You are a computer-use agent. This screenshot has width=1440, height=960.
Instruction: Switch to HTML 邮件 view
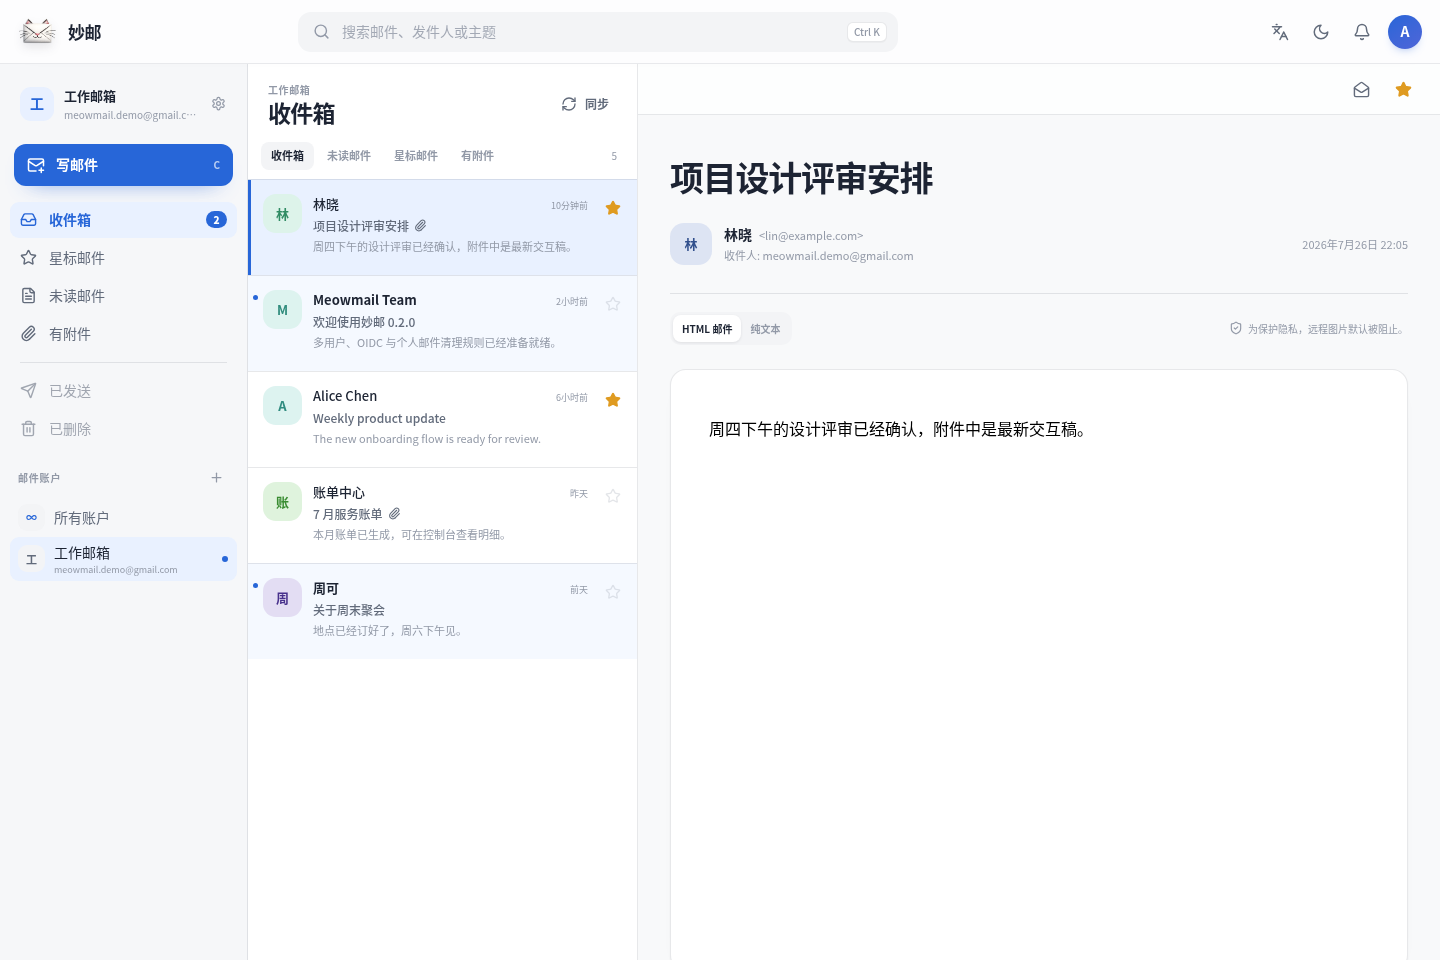point(707,329)
